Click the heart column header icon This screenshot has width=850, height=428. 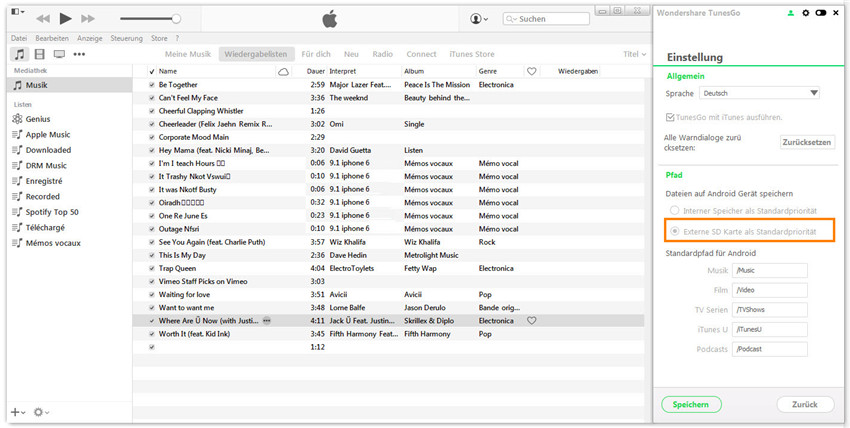(532, 72)
